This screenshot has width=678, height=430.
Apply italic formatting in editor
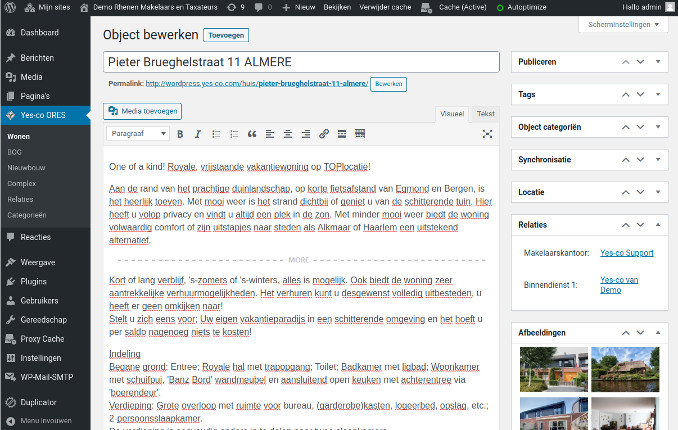click(198, 134)
